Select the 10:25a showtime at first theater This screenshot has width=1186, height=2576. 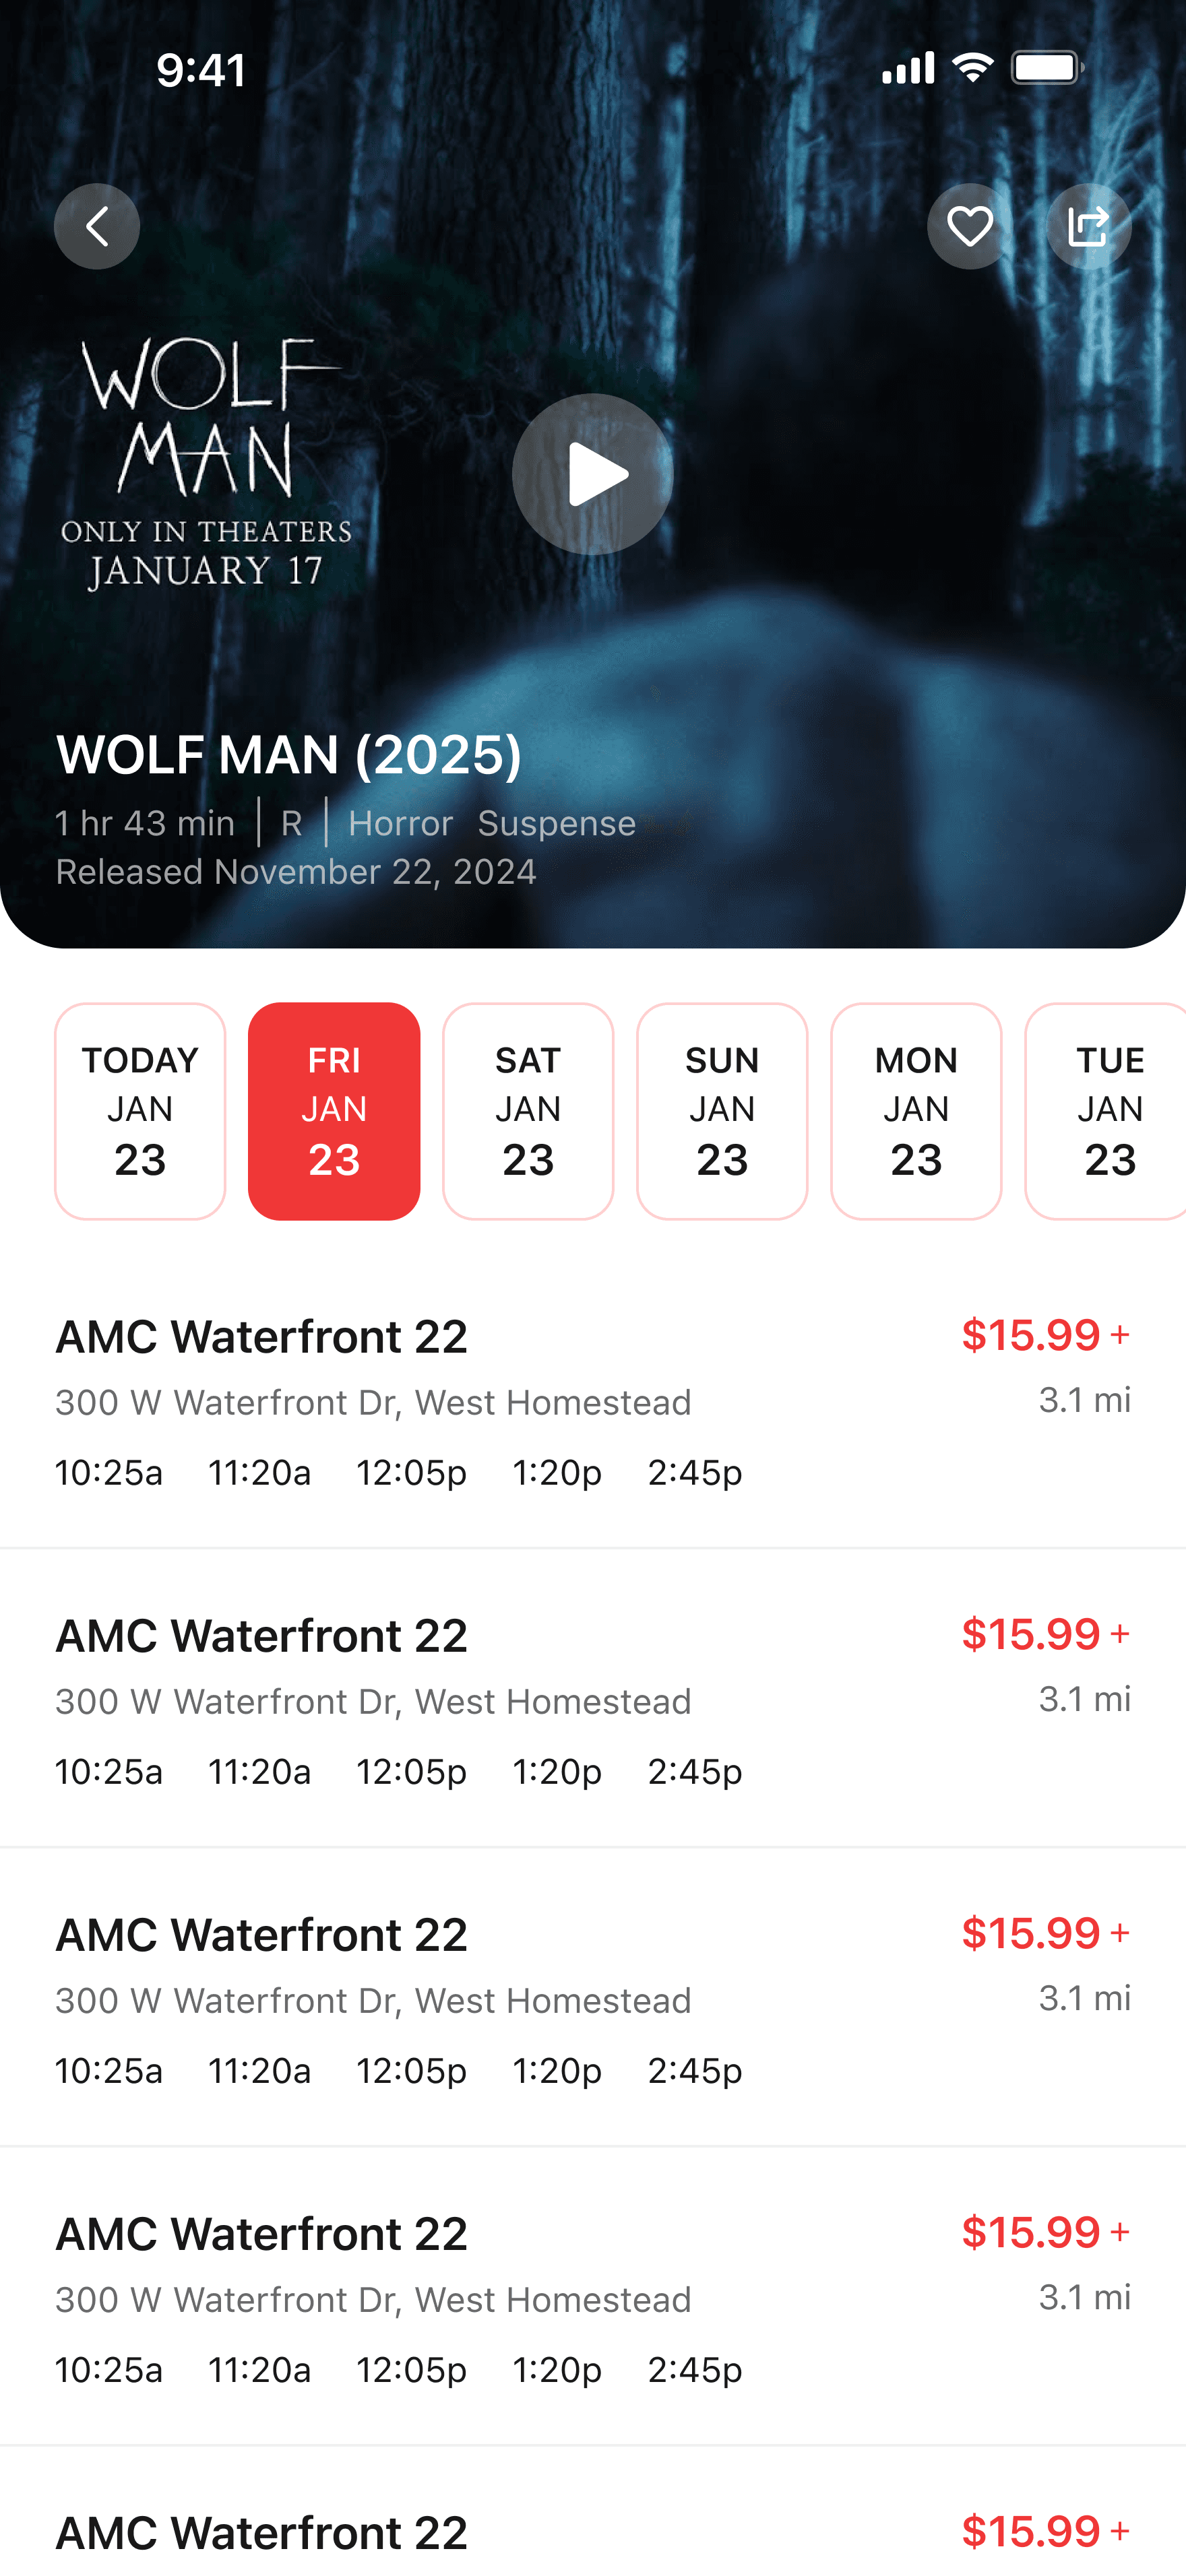(x=109, y=1473)
